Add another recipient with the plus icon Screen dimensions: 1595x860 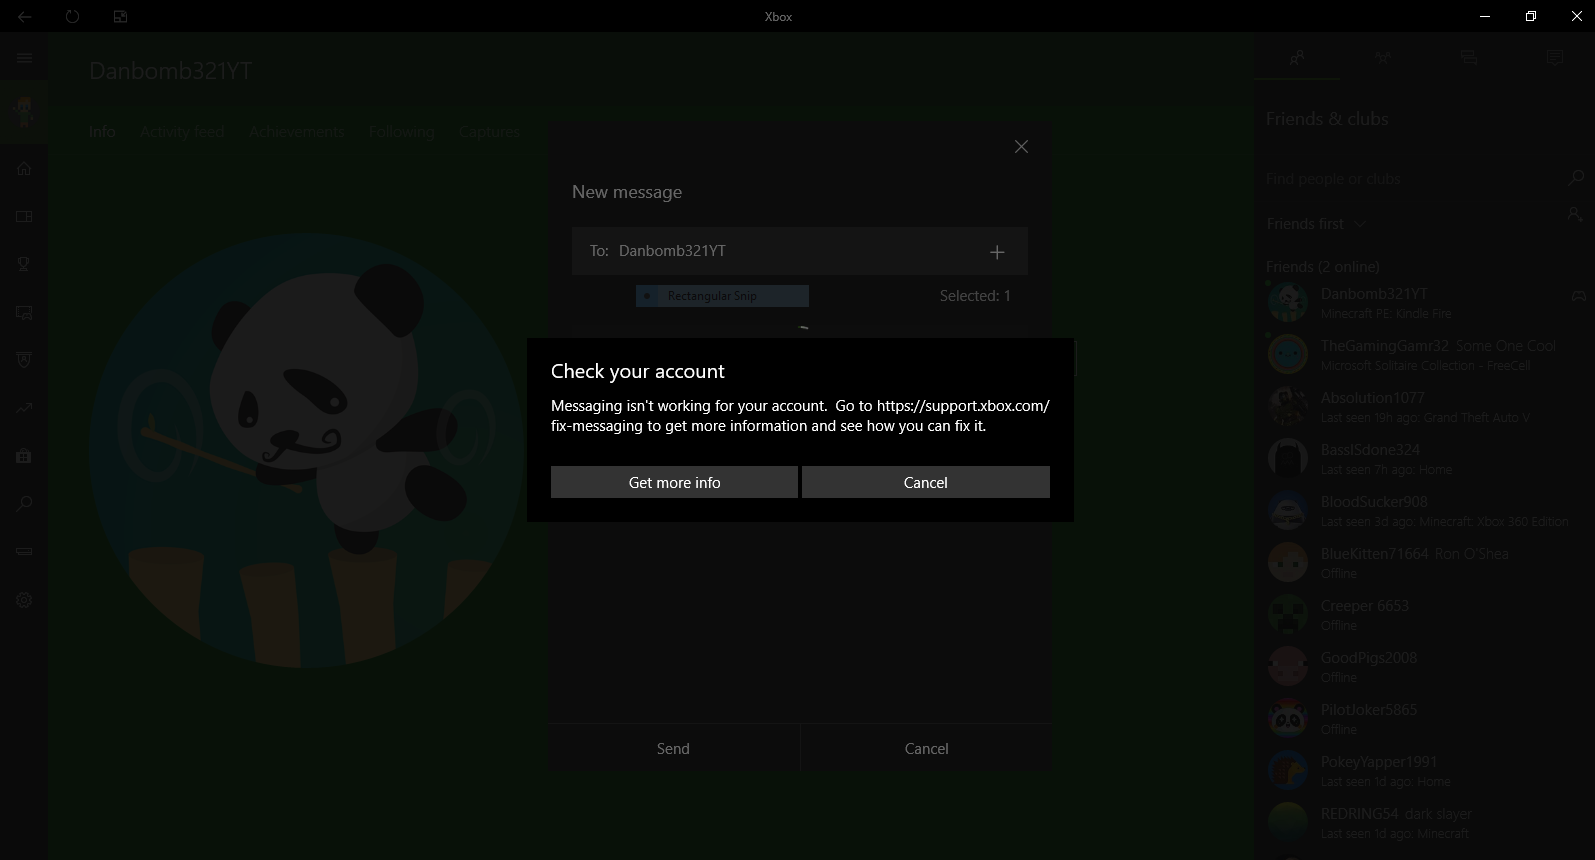pyautogui.click(x=997, y=252)
